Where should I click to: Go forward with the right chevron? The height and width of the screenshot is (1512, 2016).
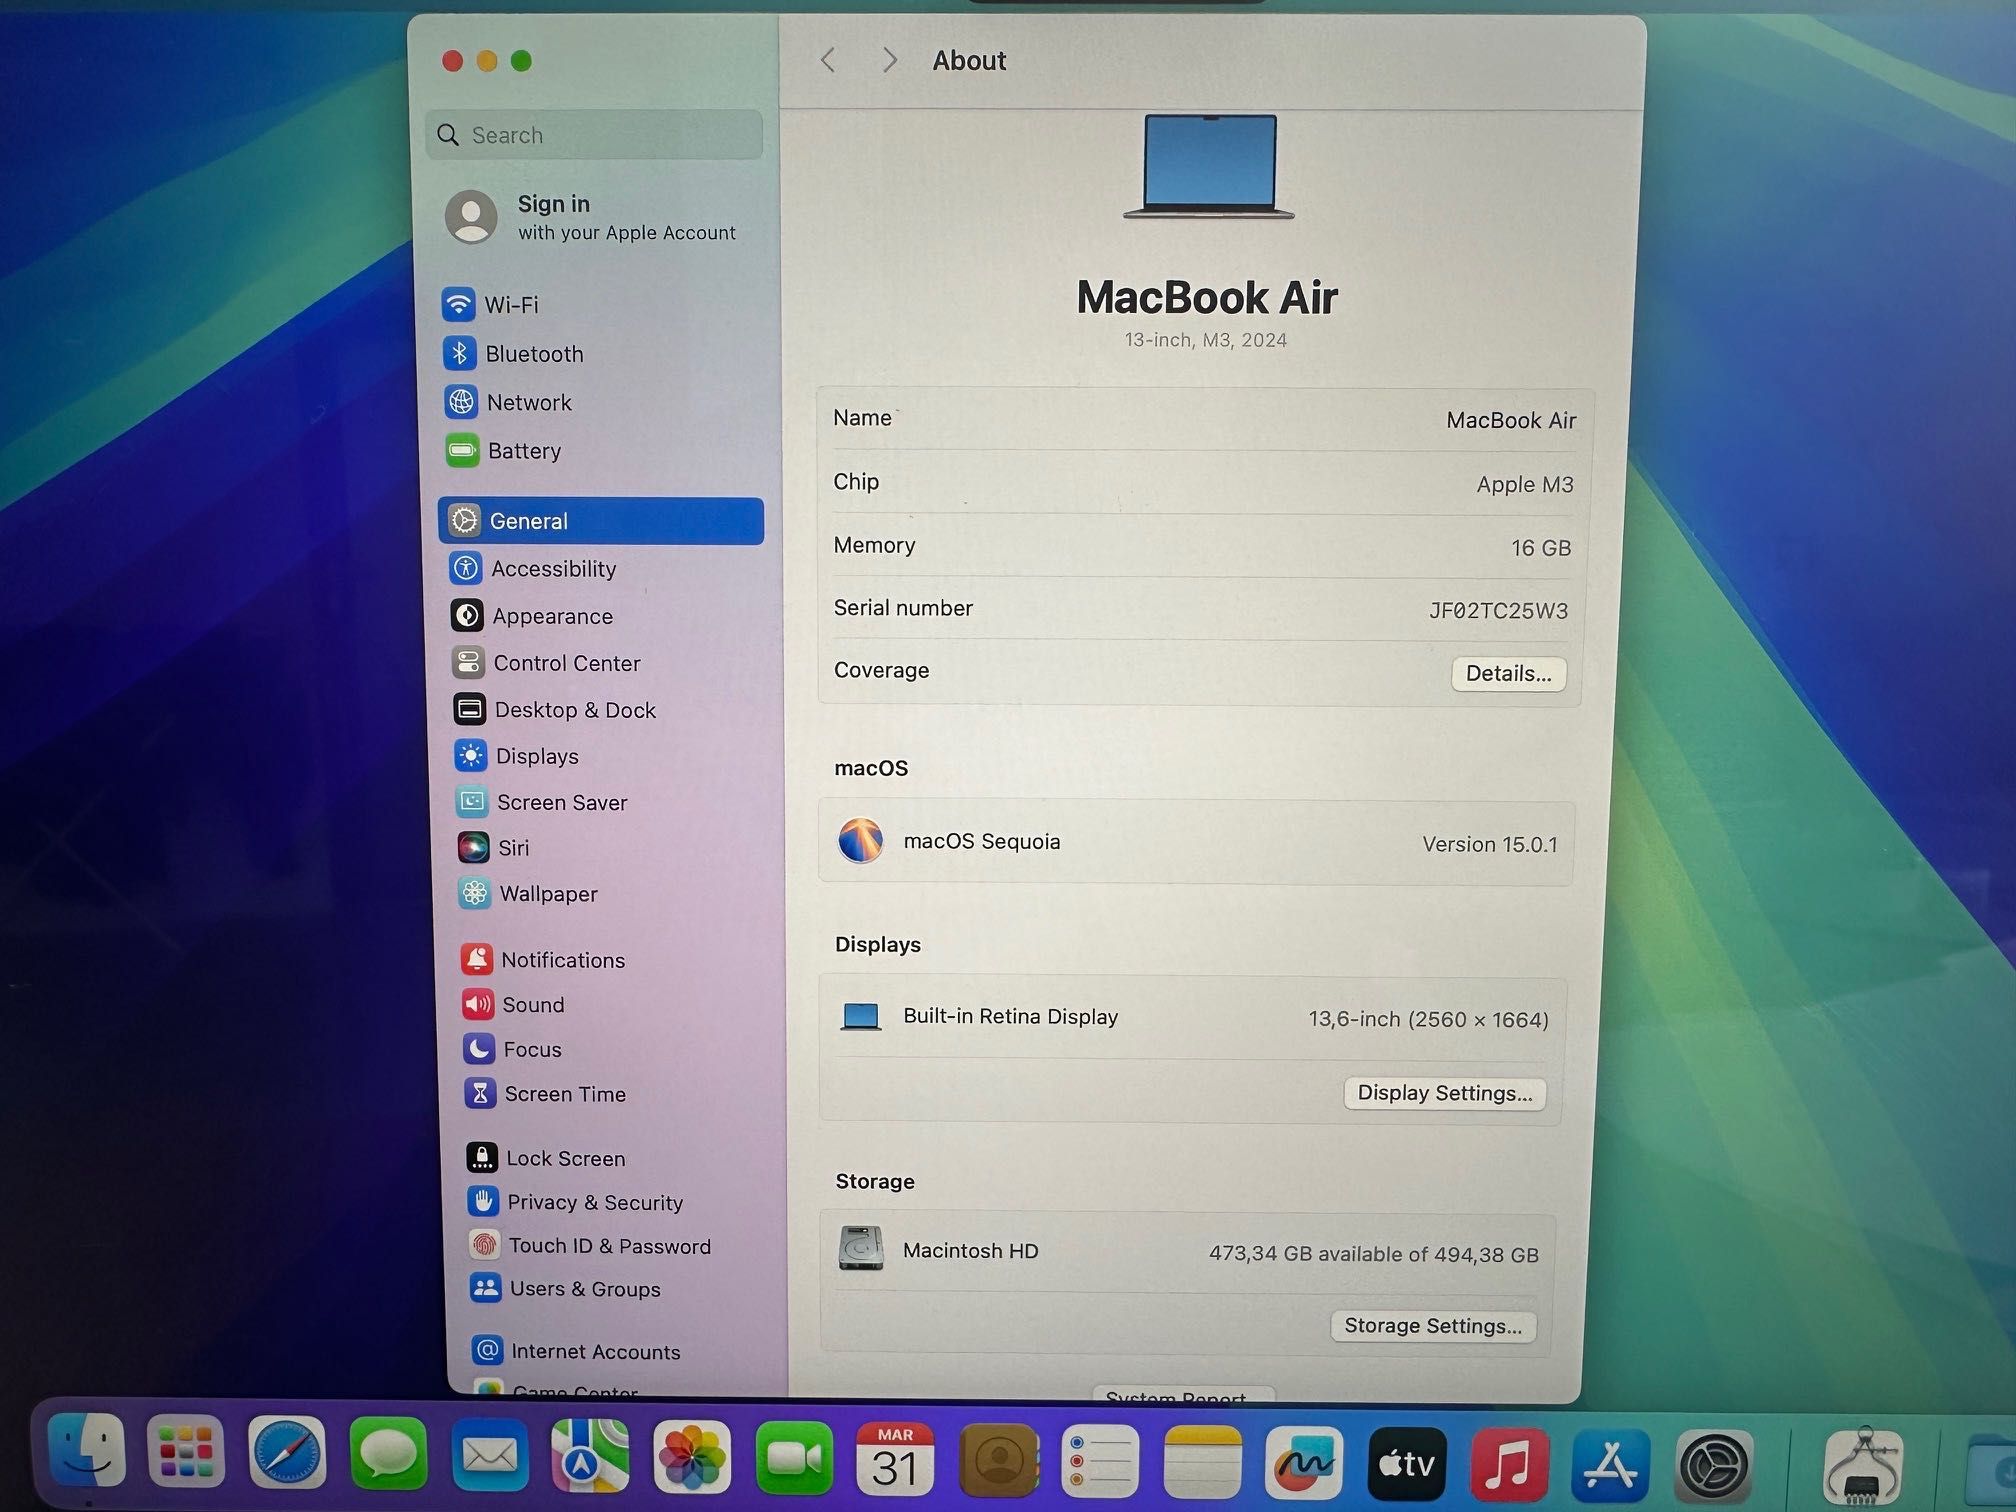click(x=889, y=61)
